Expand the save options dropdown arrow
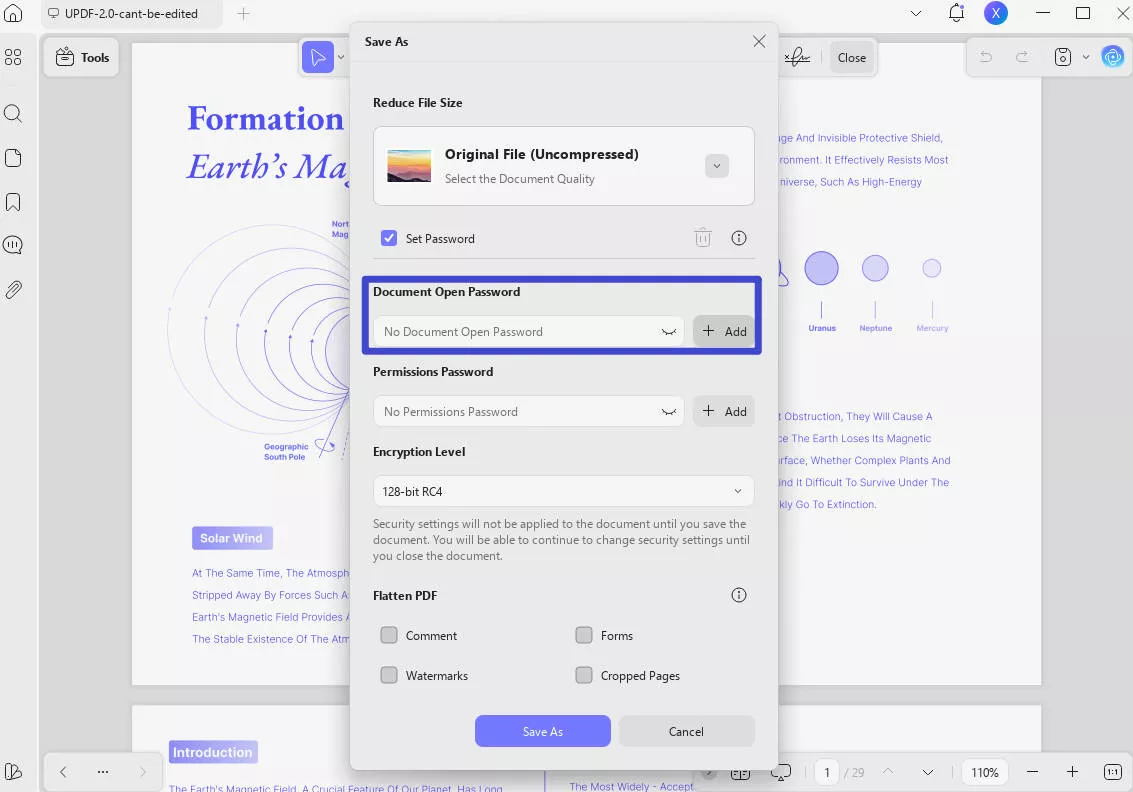 coord(1085,57)
